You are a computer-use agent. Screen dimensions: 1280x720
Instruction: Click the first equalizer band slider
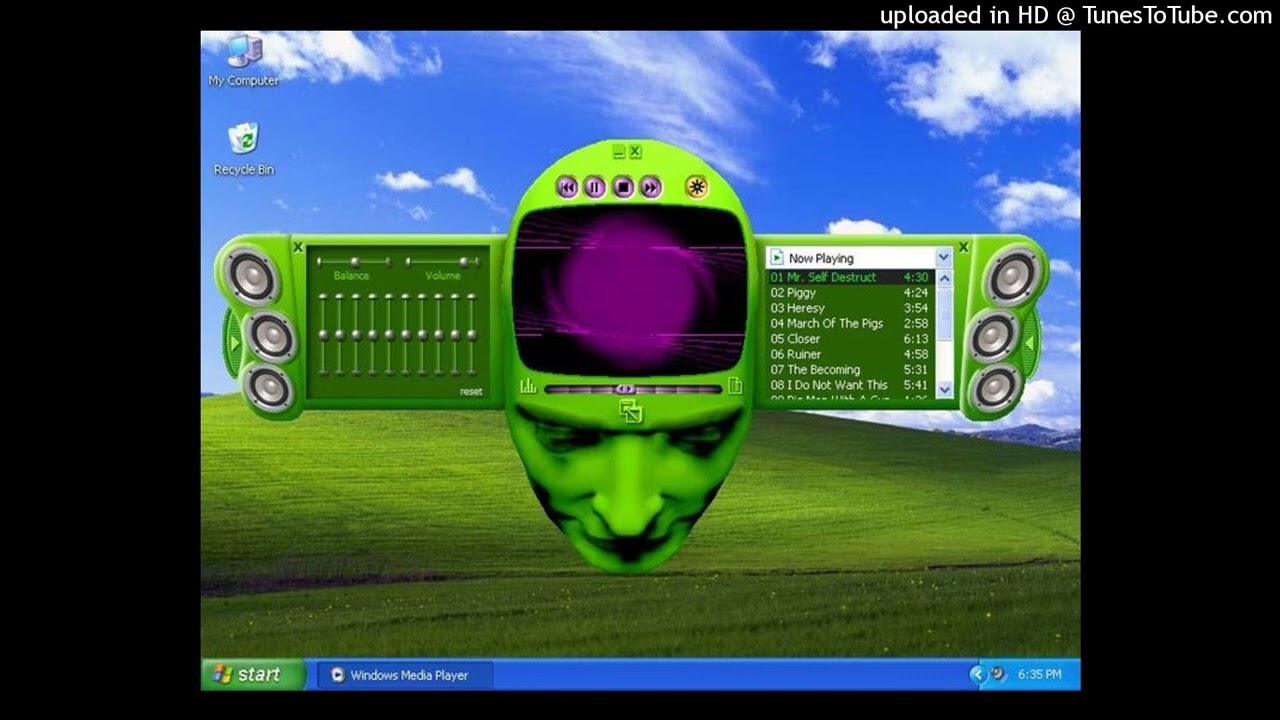click(x=322, y=335)
